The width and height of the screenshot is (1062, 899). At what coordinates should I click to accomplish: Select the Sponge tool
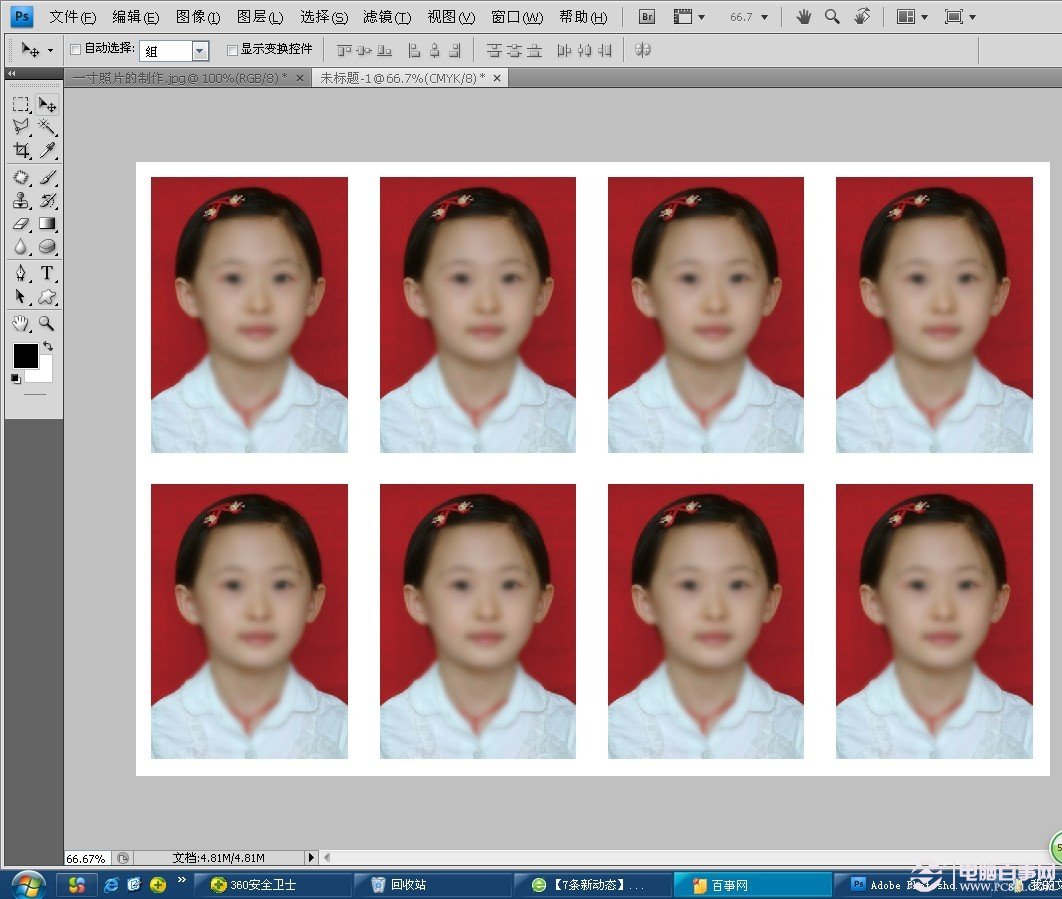(47, 247)
